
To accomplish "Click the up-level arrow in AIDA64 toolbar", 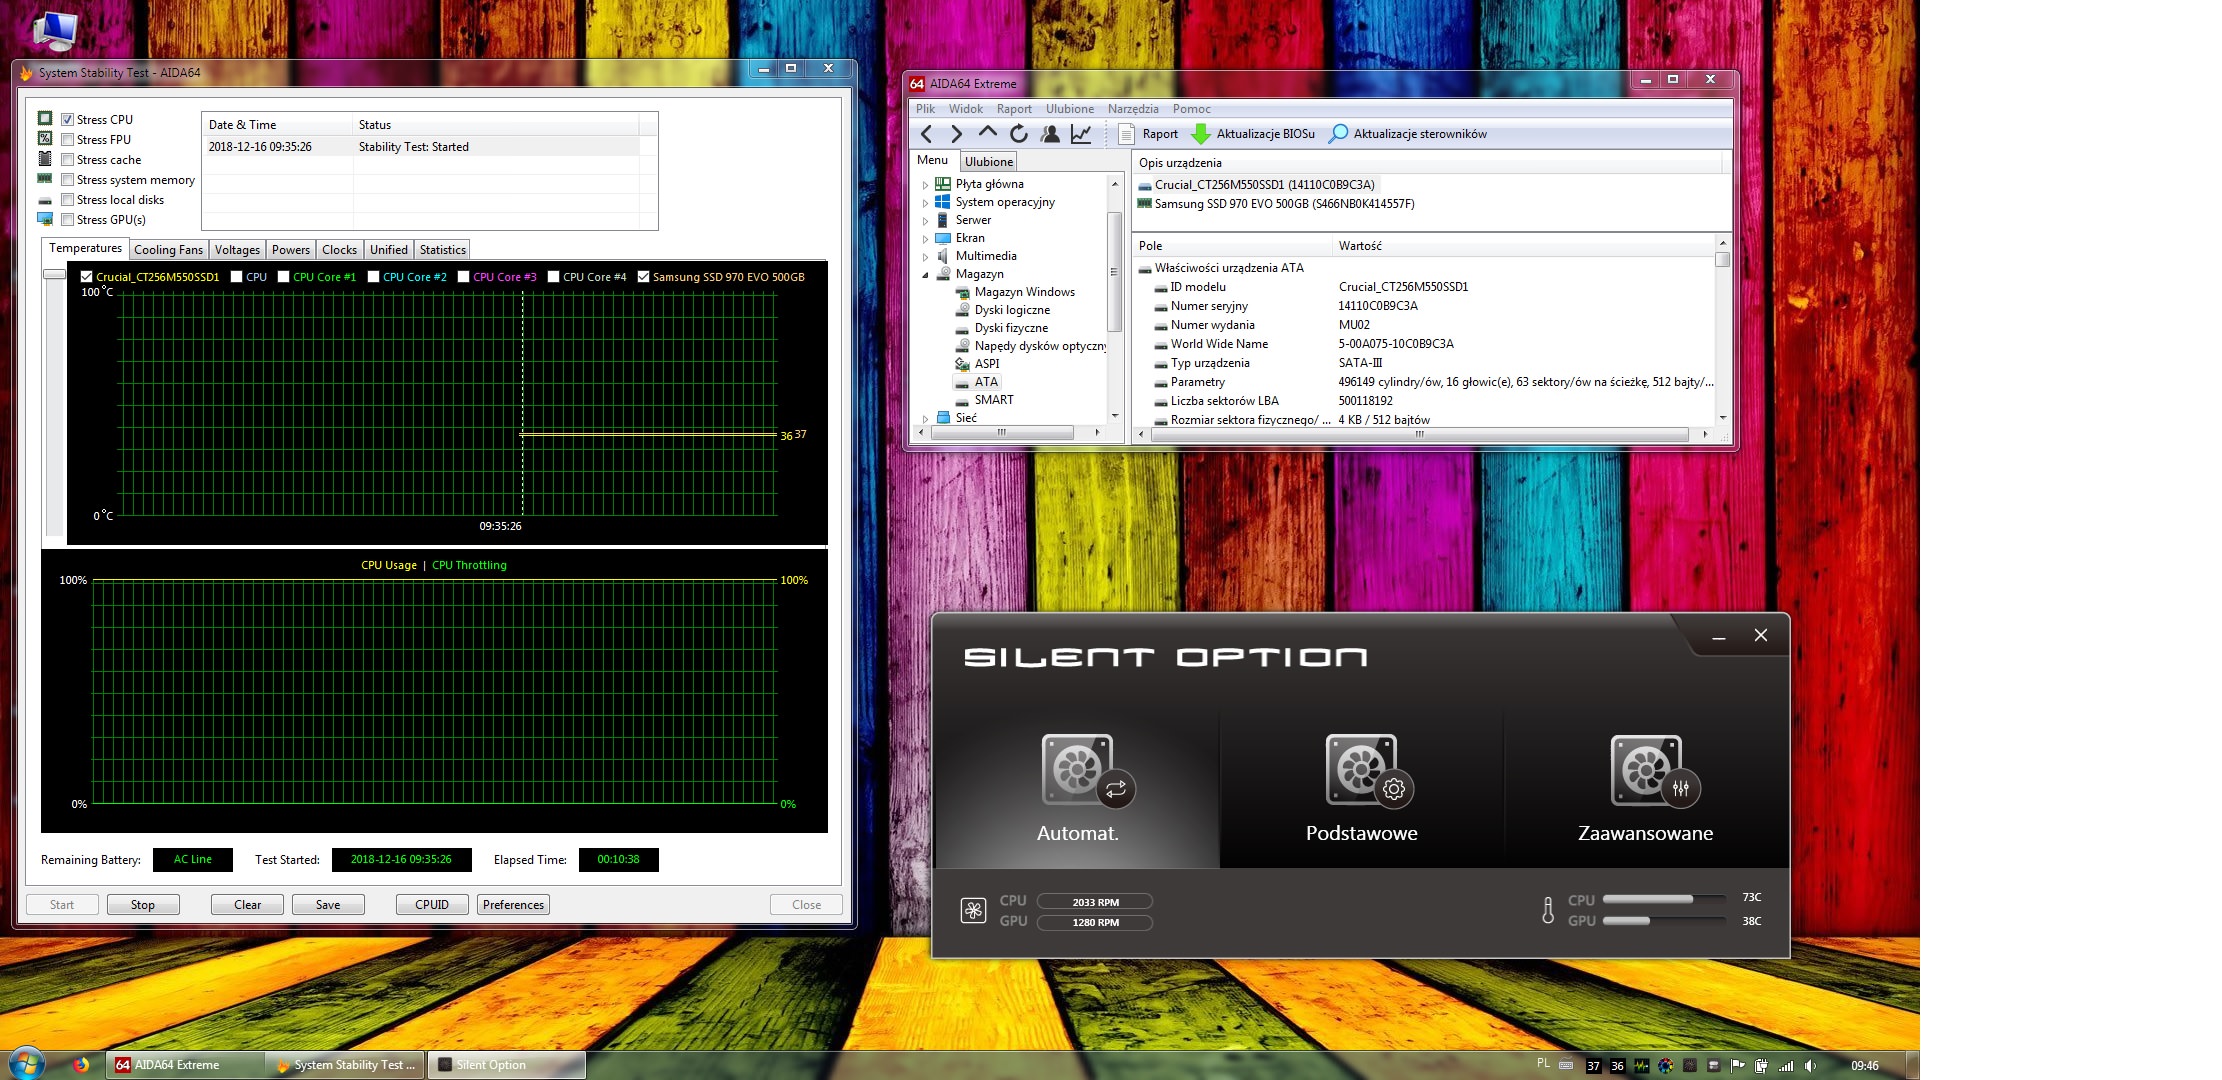I will (x=987, y=133).
